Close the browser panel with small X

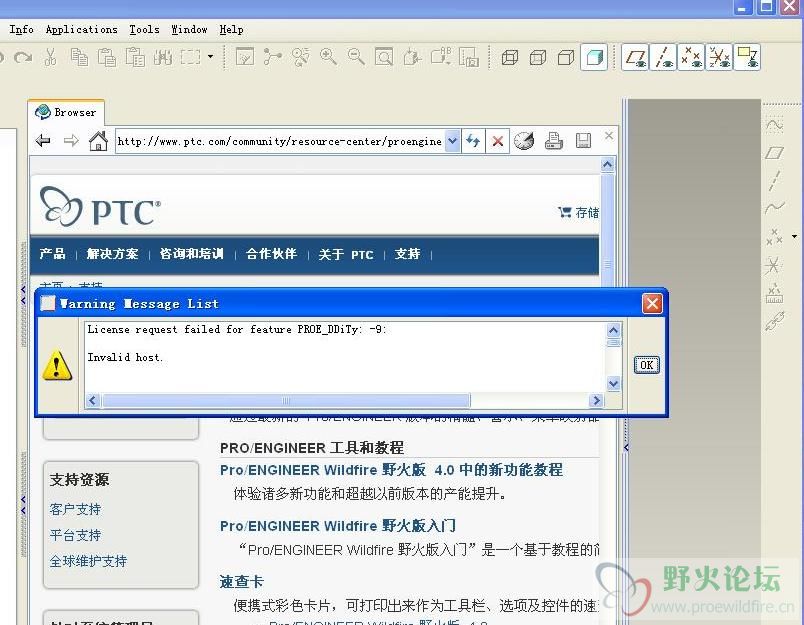click(x=609, y=135)
